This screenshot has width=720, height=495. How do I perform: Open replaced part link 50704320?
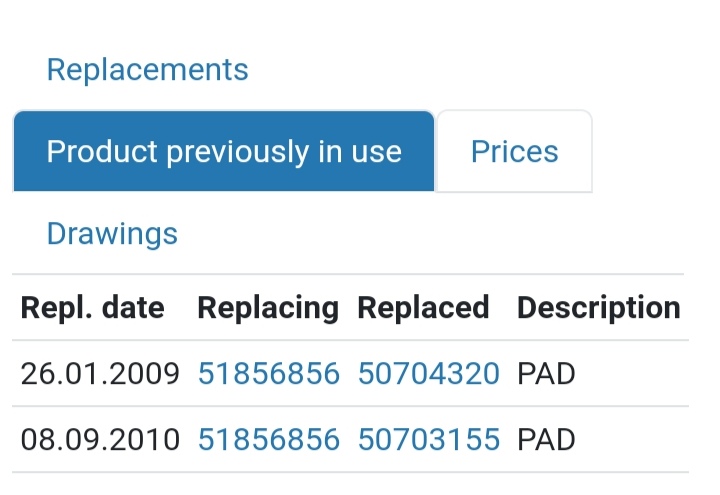[x=428, y=373]
